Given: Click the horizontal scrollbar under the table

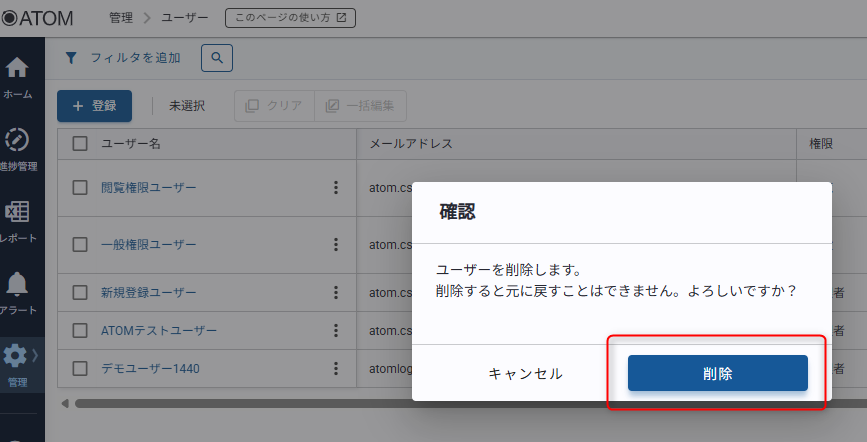Looking at the screenshot, I should tap(240, 403).
